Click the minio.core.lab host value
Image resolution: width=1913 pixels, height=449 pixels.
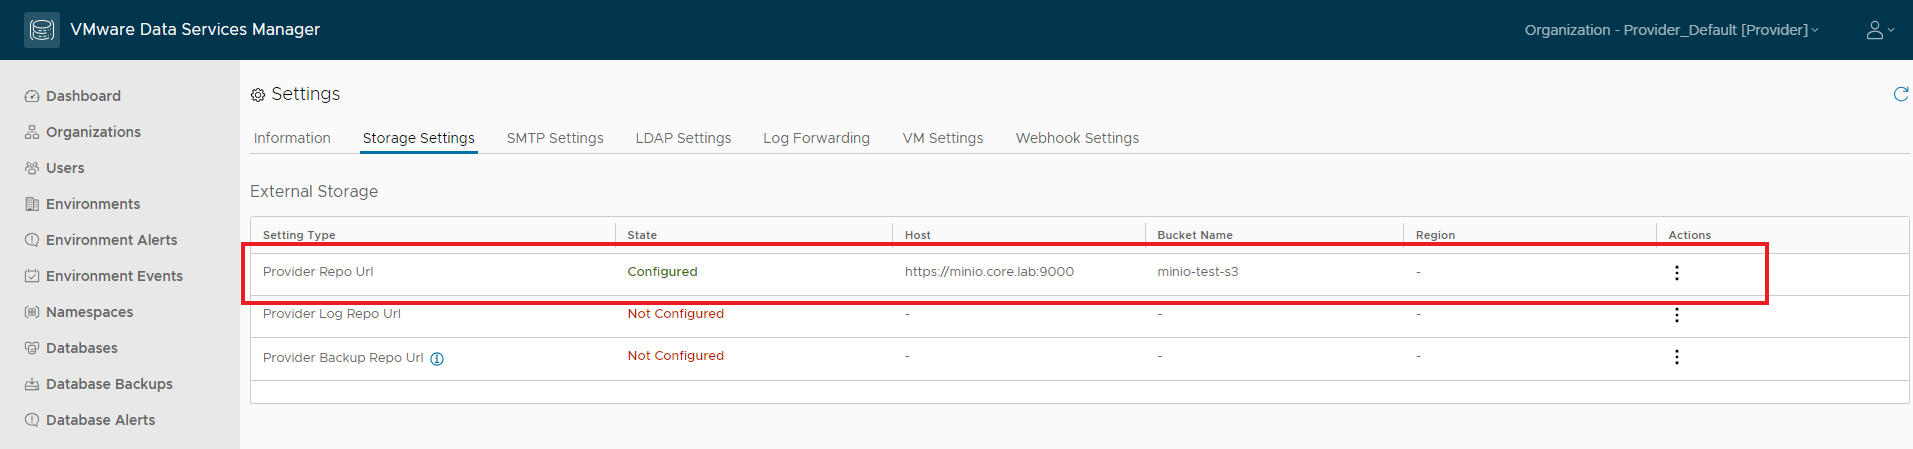click(x=989, y=272)
